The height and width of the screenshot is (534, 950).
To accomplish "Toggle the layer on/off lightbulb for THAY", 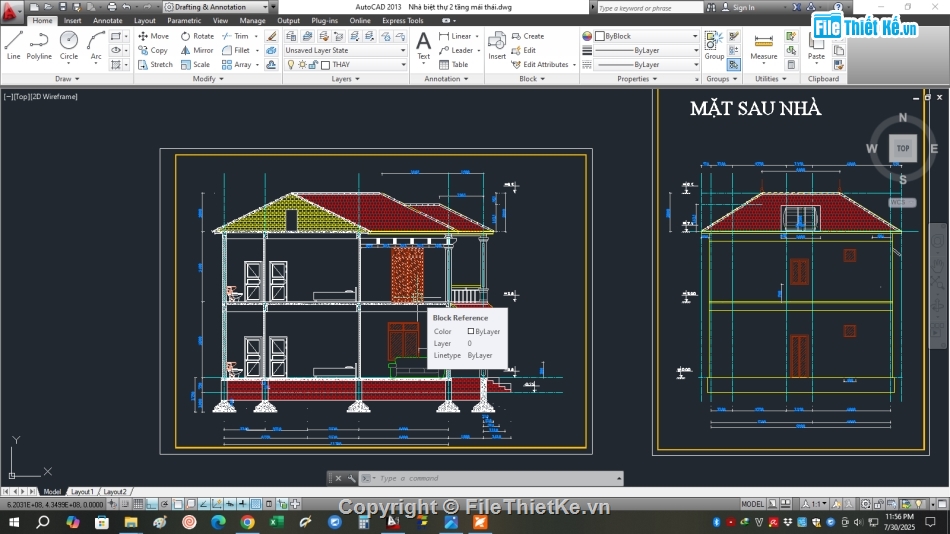I will click(x=291, y=65).
